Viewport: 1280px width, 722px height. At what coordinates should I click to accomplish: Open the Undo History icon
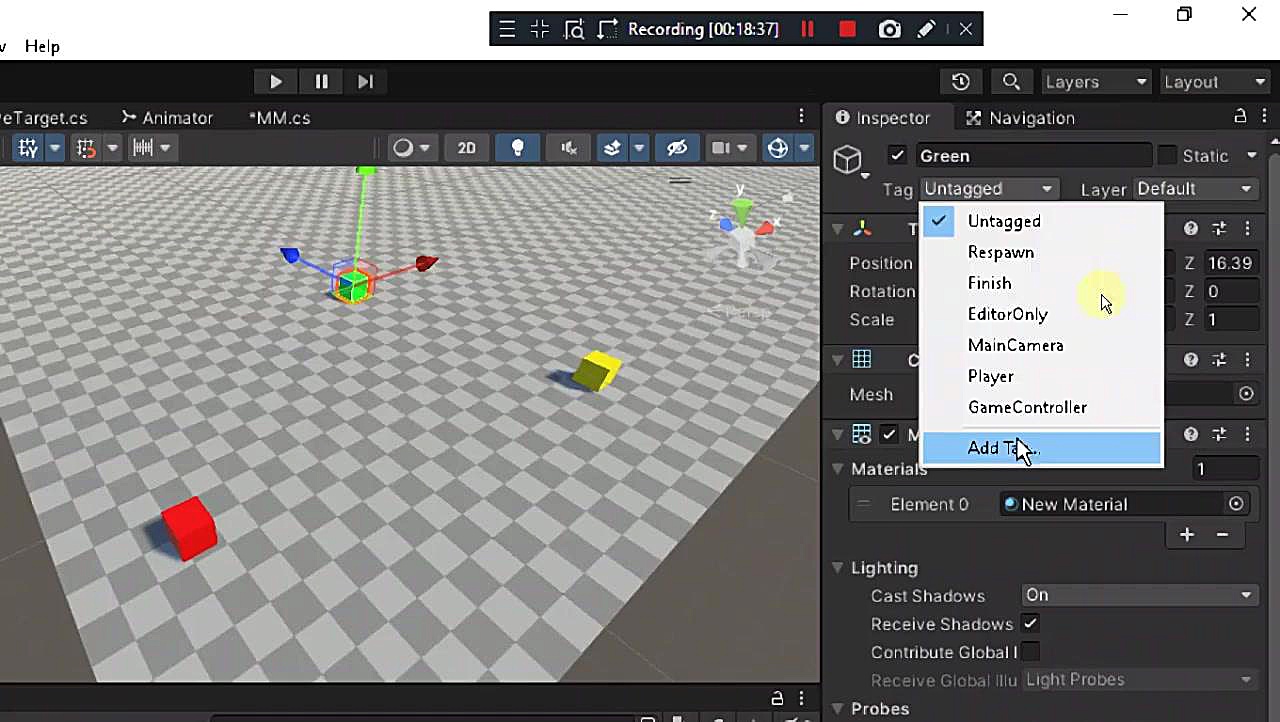[961, 82]
